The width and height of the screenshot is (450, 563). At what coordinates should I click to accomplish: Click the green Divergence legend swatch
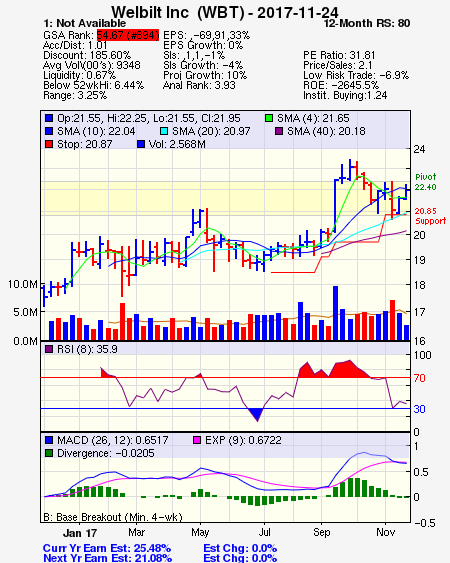click(49, 453)
